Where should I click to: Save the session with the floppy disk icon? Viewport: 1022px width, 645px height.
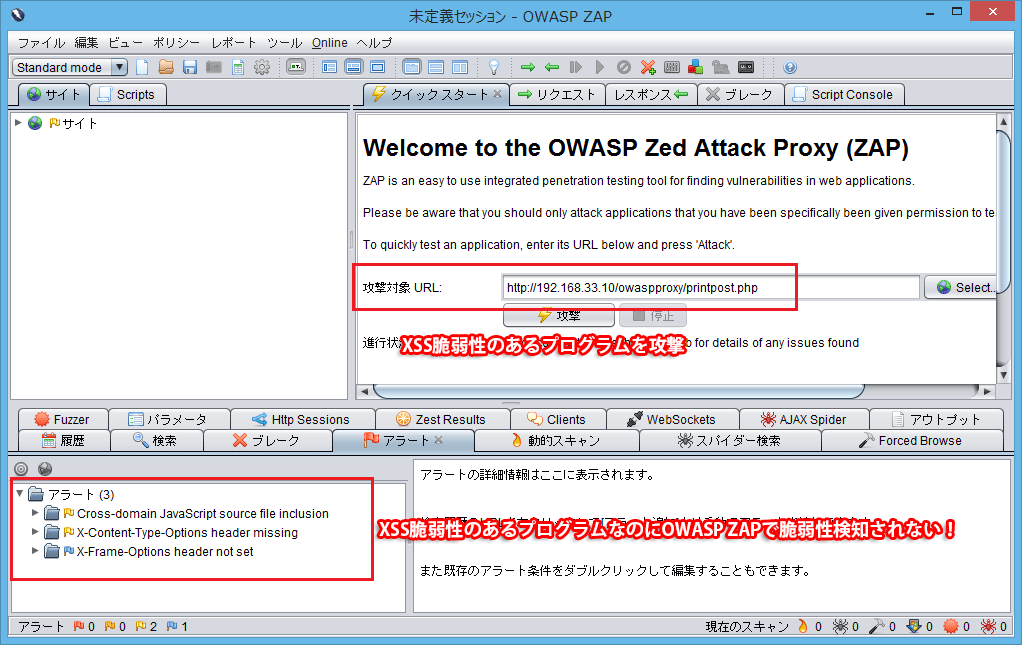(190, 67)
